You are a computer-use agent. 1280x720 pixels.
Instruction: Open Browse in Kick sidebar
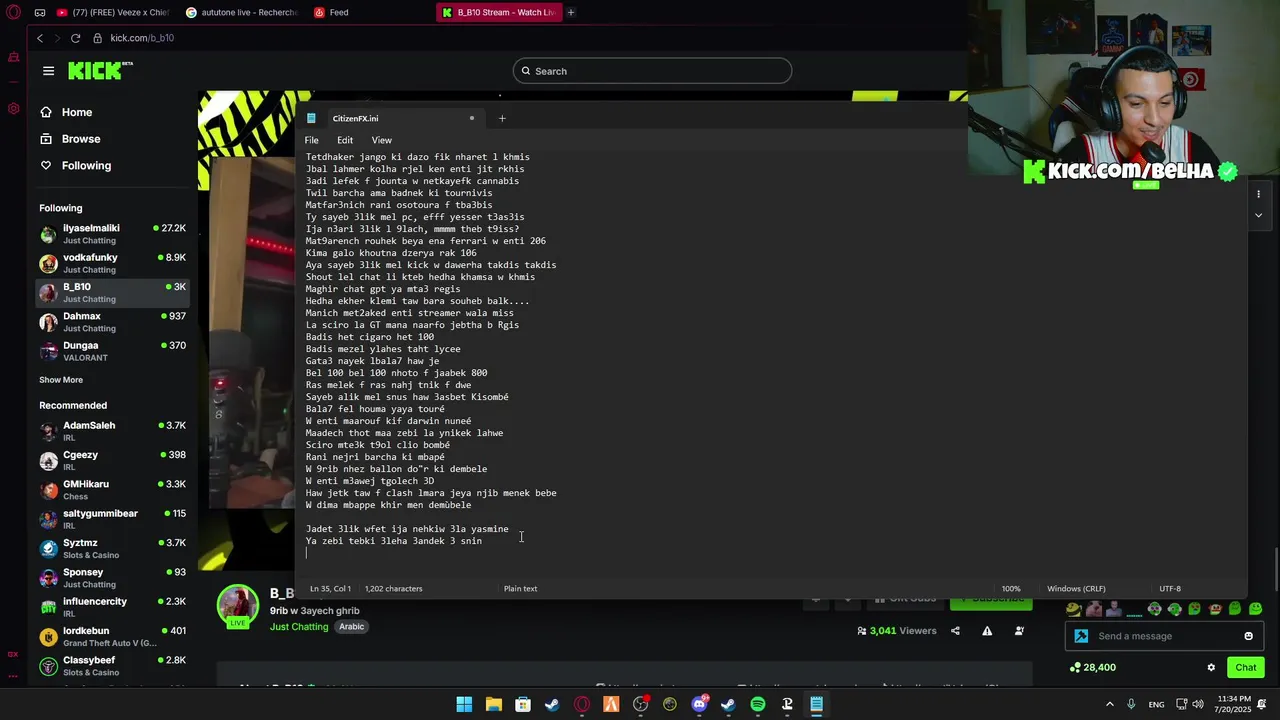pyautogui.click(x=70, y=139)
